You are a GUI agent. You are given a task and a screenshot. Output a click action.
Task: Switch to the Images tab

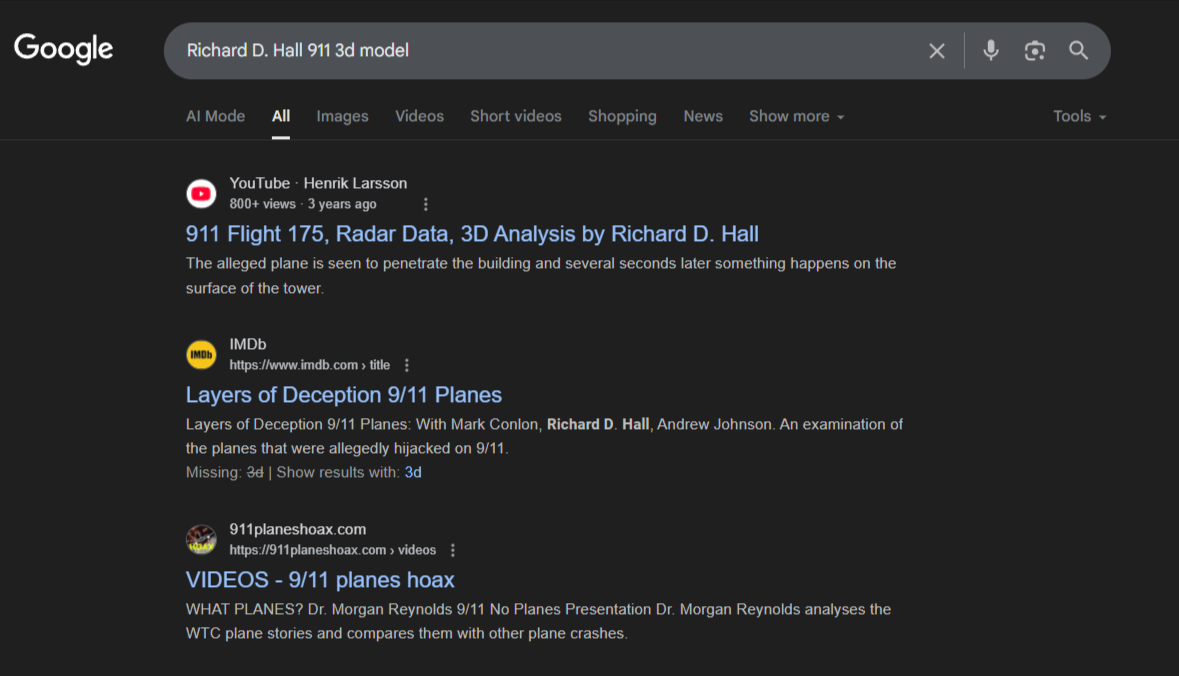coord(342,117)
